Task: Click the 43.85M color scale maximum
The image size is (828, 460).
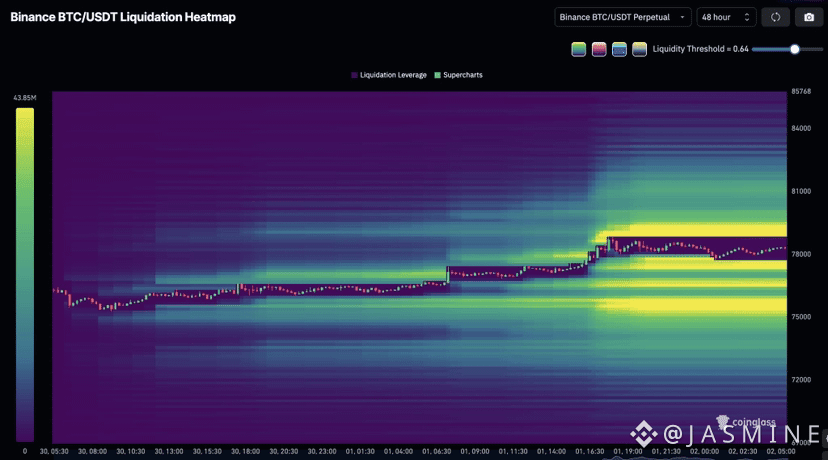Action: click(25, 98)
